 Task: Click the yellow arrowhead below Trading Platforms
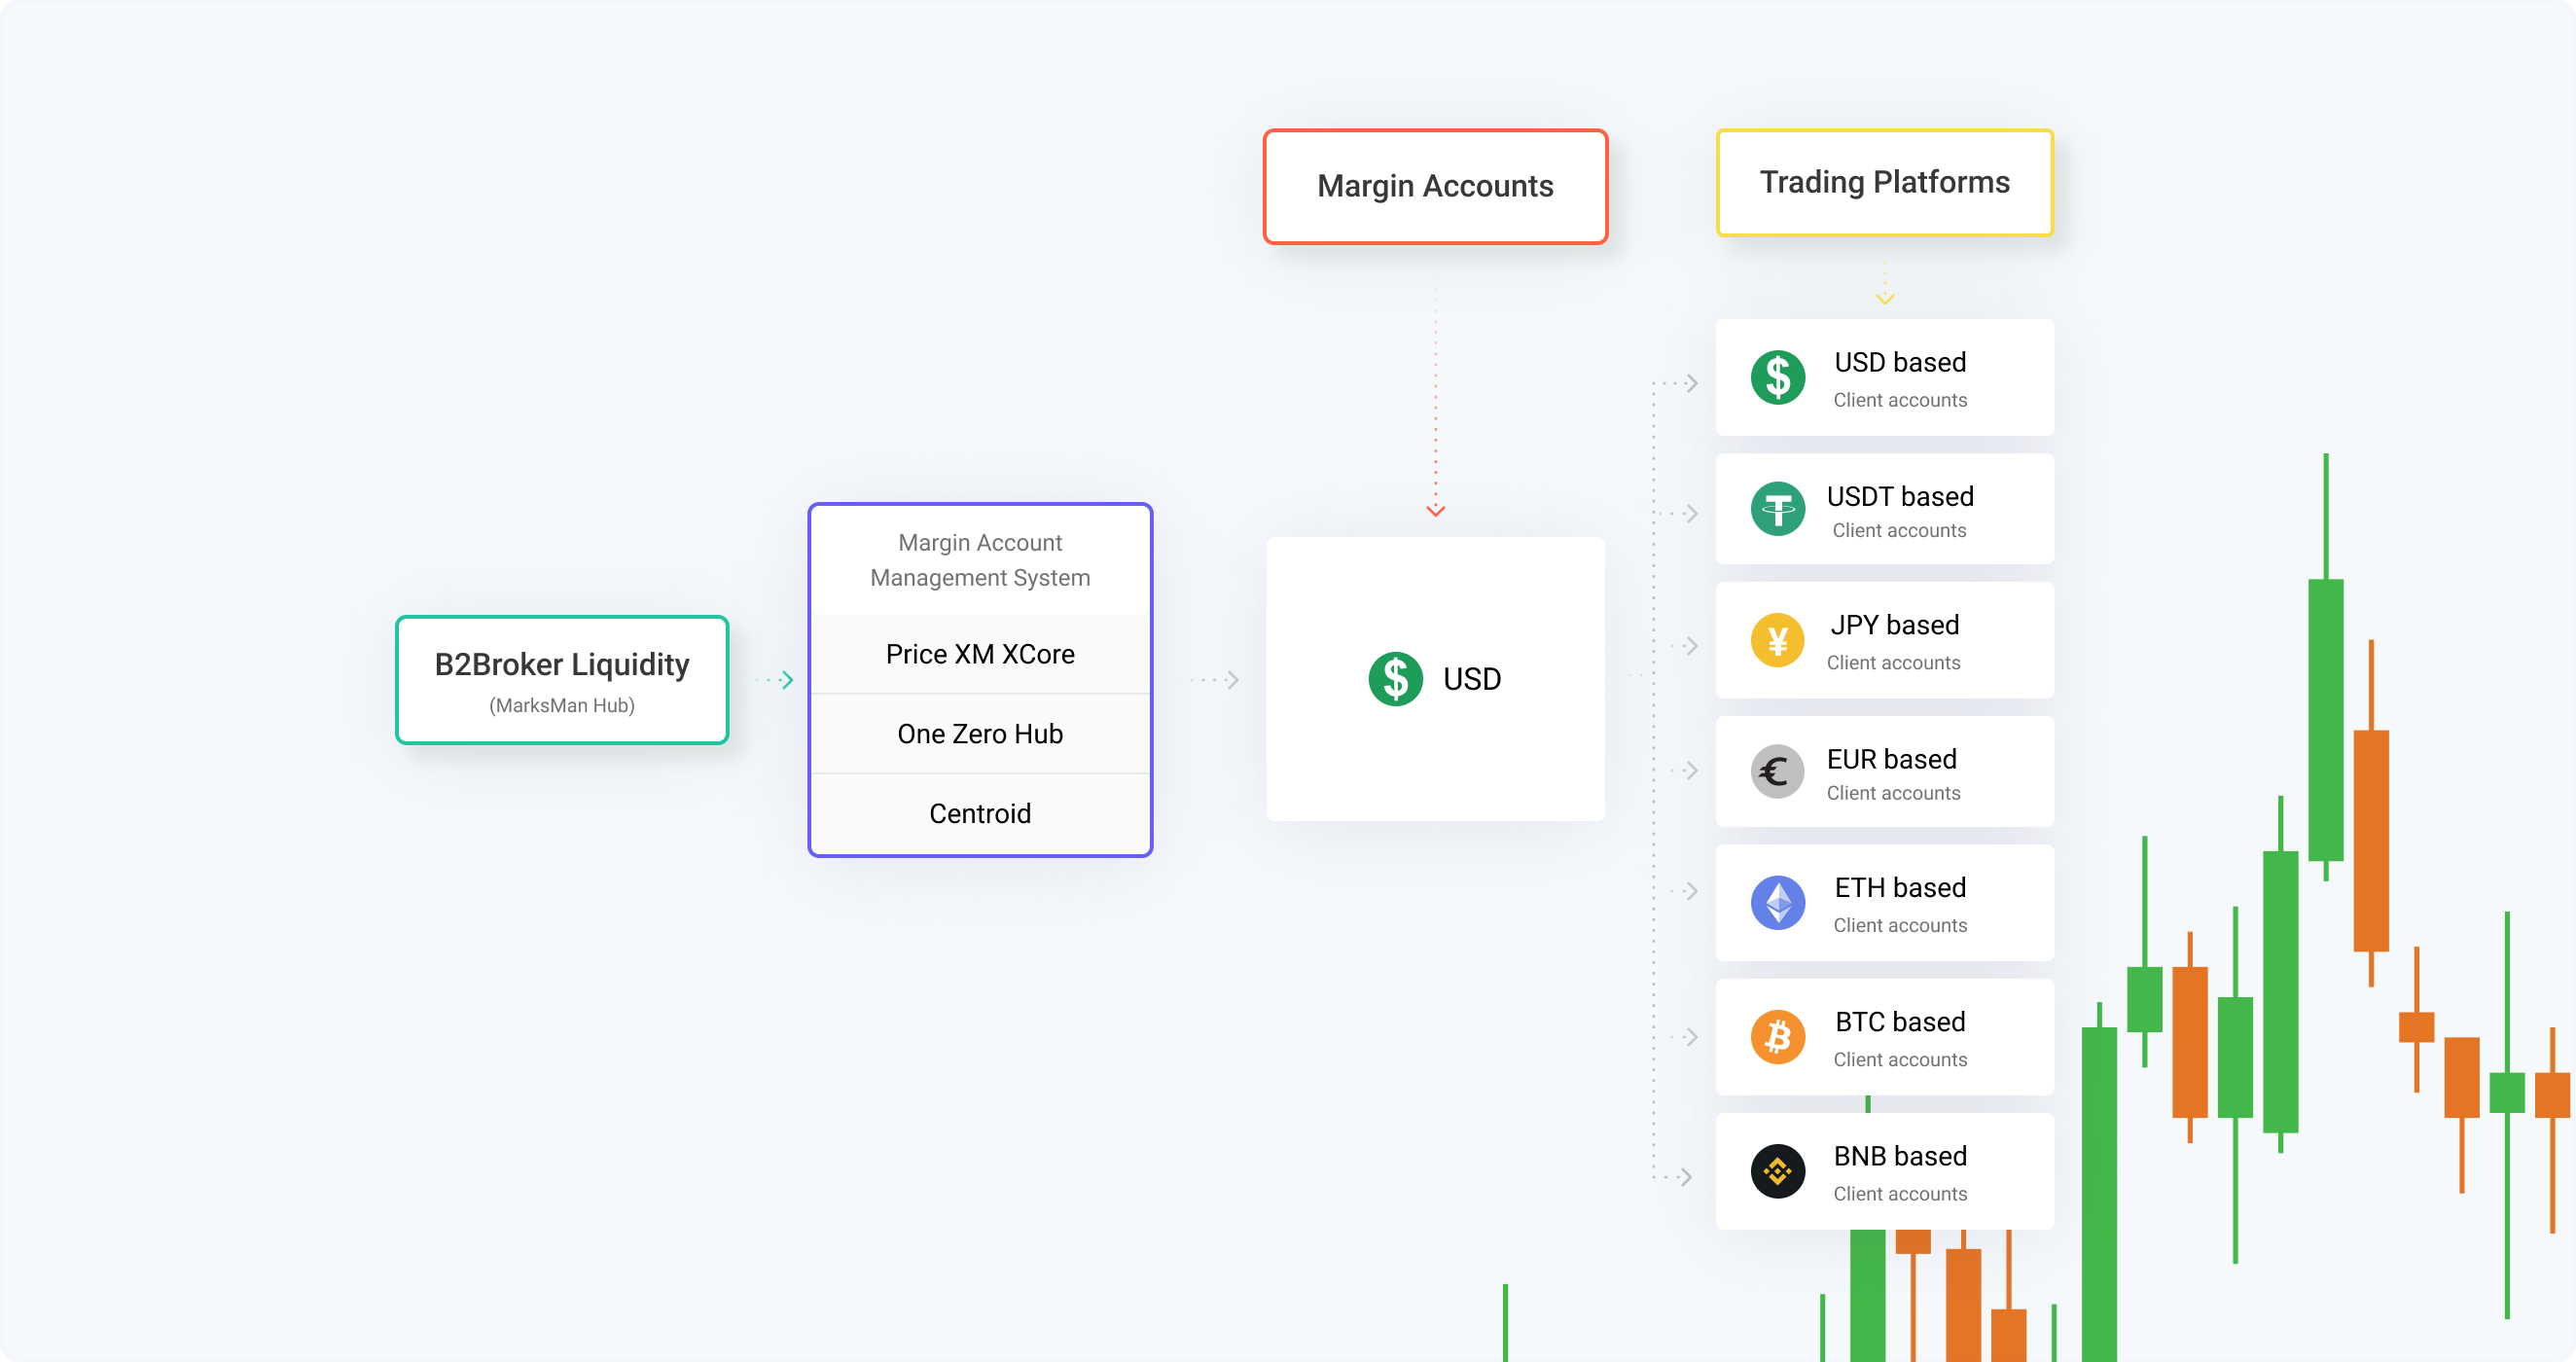1884,298
